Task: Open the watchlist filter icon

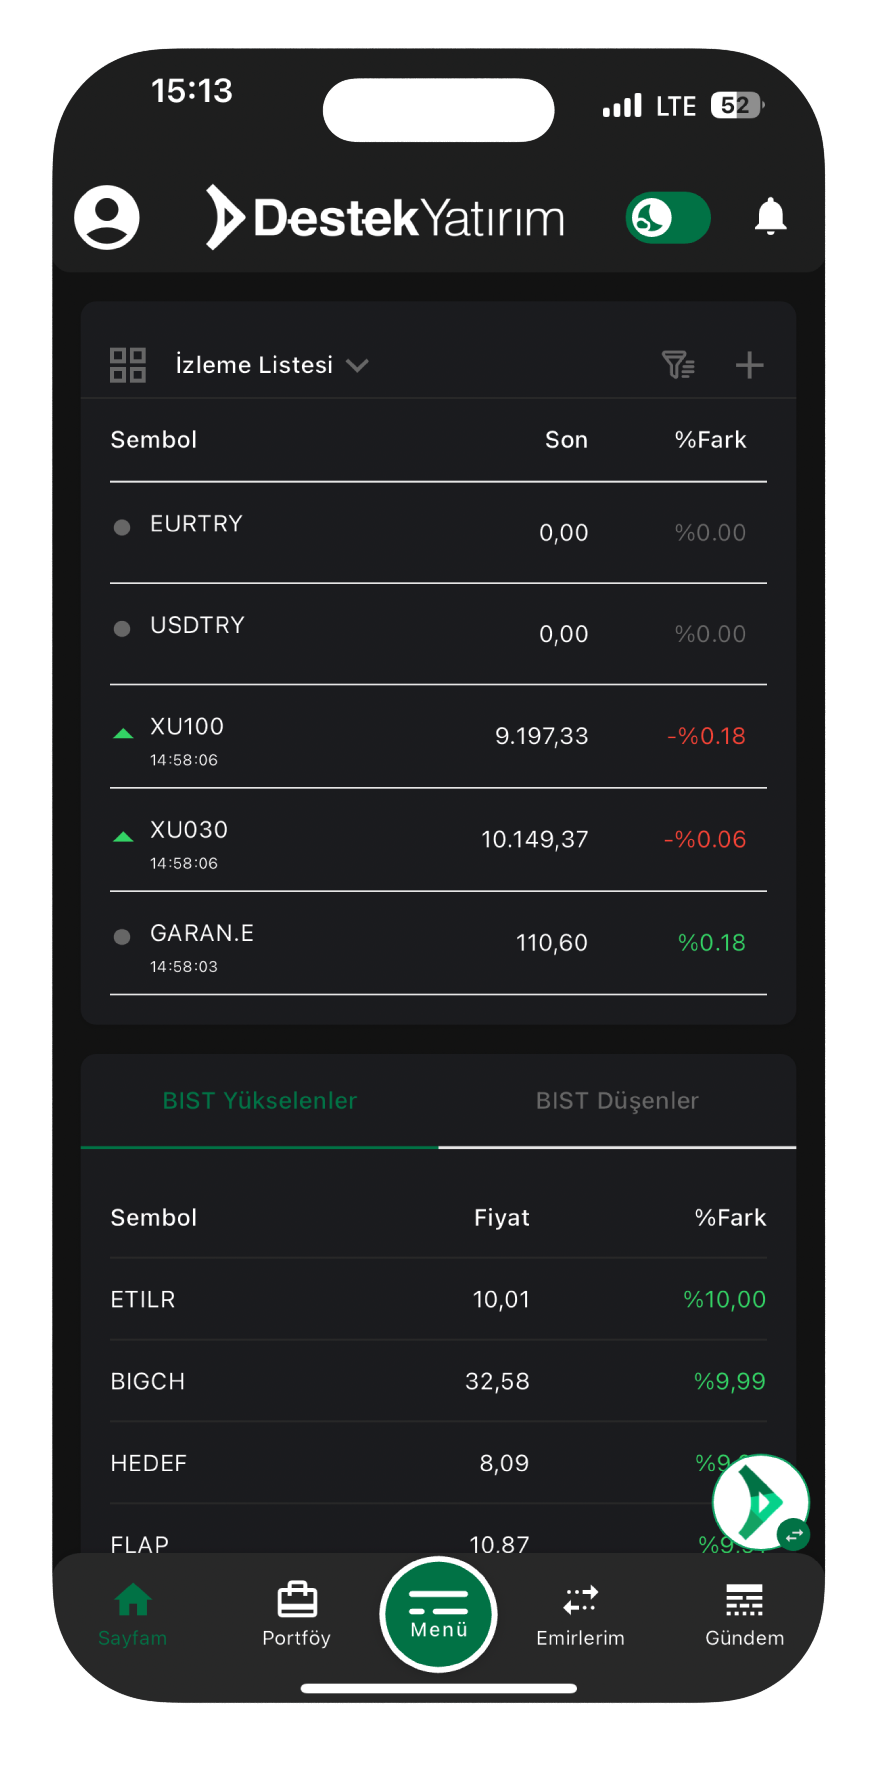Action: tap(678, 365)
